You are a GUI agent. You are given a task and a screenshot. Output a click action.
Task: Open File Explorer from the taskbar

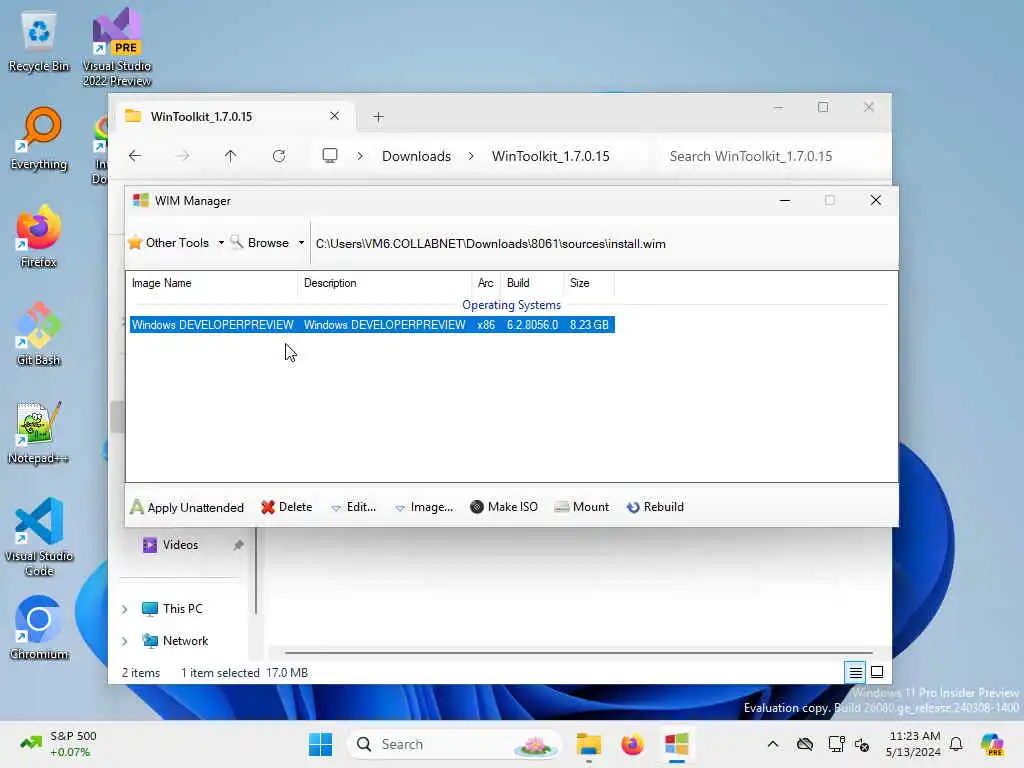(588, 744)
